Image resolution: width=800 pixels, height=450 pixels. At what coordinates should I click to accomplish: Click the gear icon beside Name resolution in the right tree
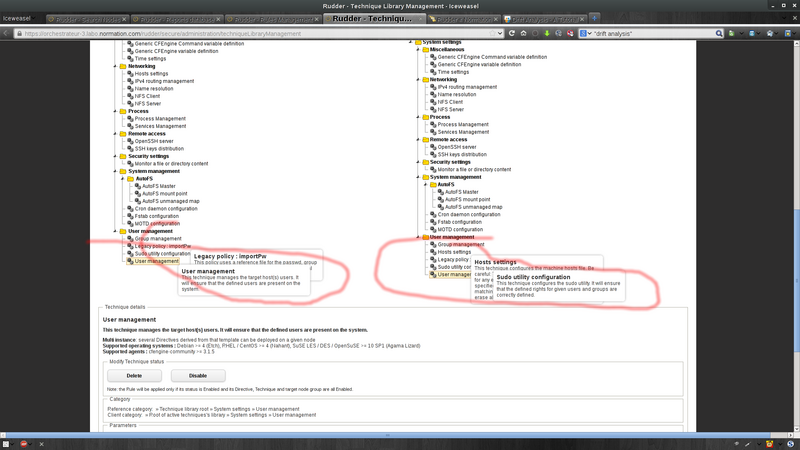(433, 94)
